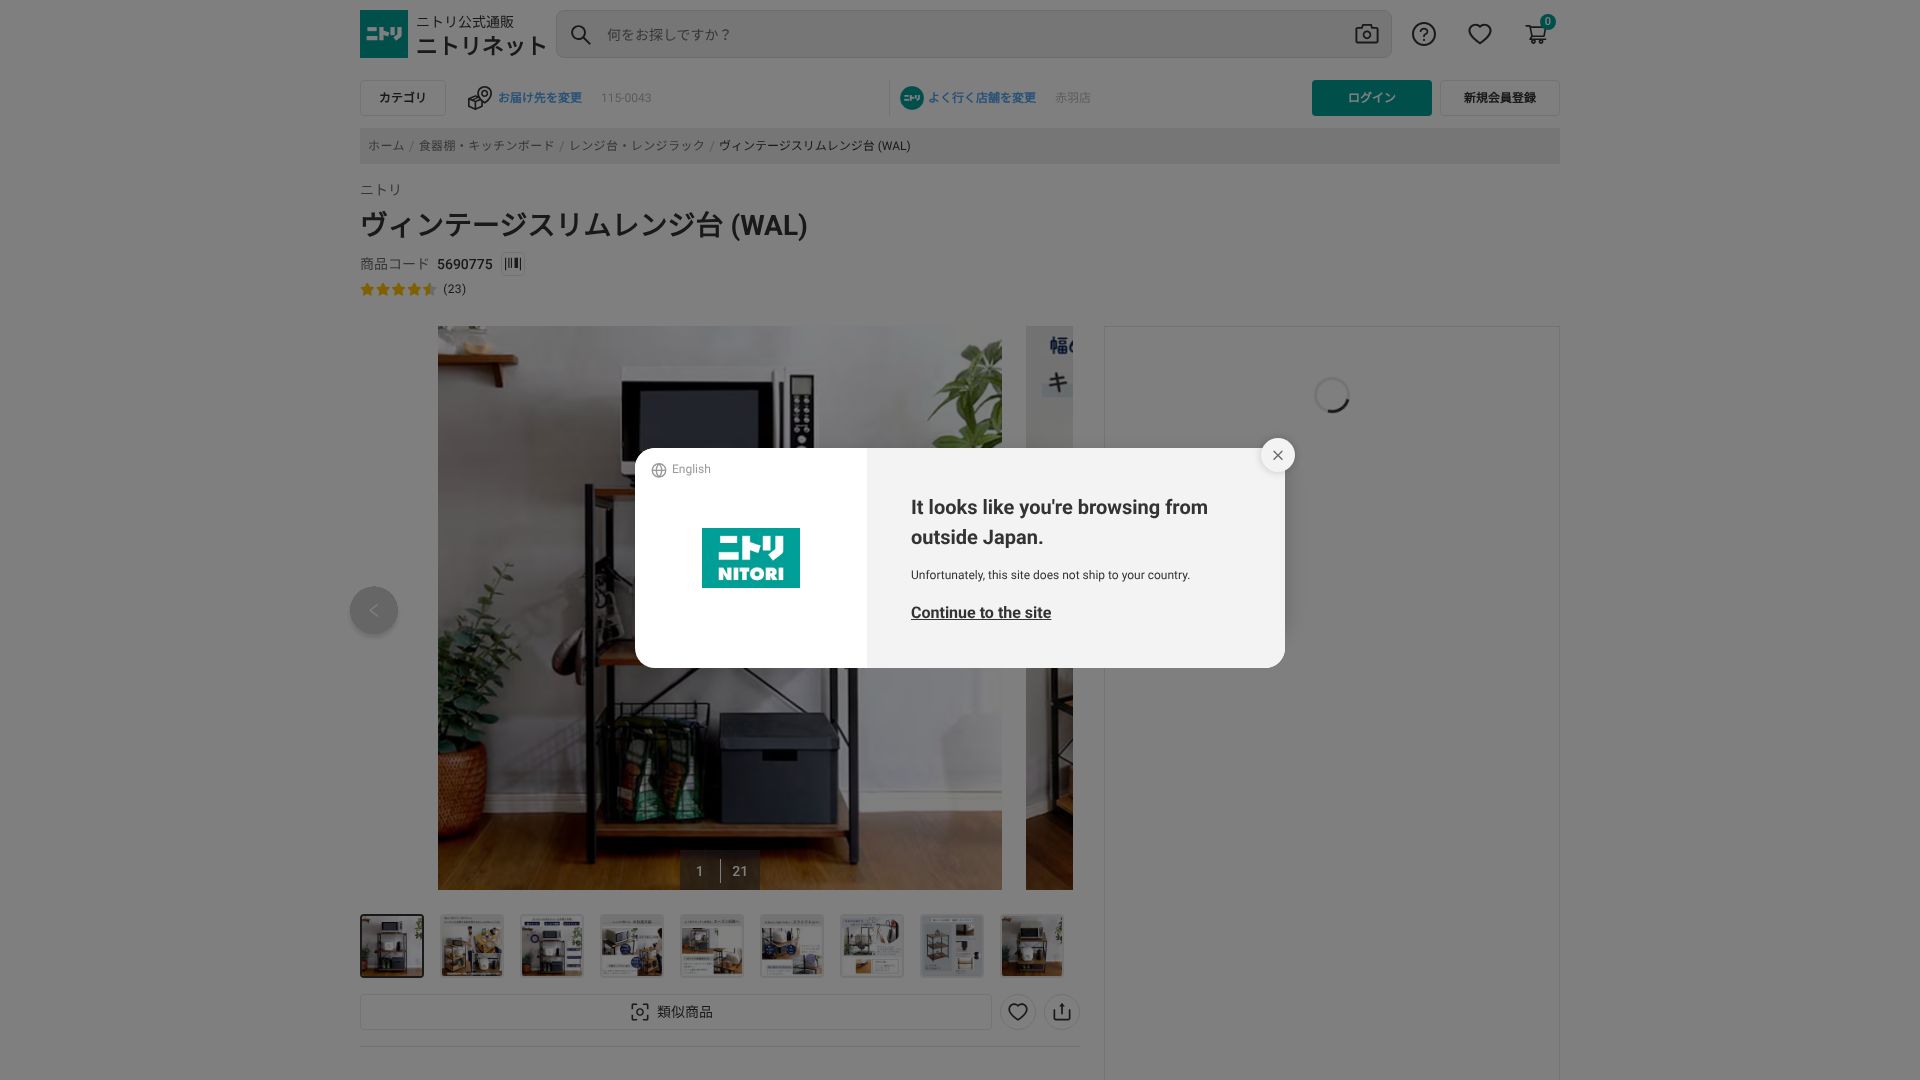This screenshot has height=1080, width=1920.
Task: Open the favorites heart in the header
Action: coord(1479,35)
